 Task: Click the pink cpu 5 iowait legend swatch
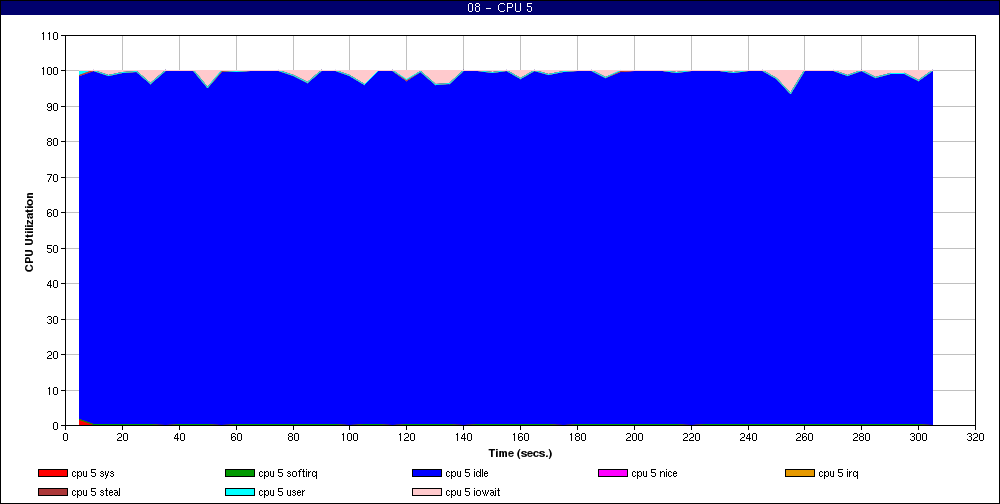(x=427, y=493)
